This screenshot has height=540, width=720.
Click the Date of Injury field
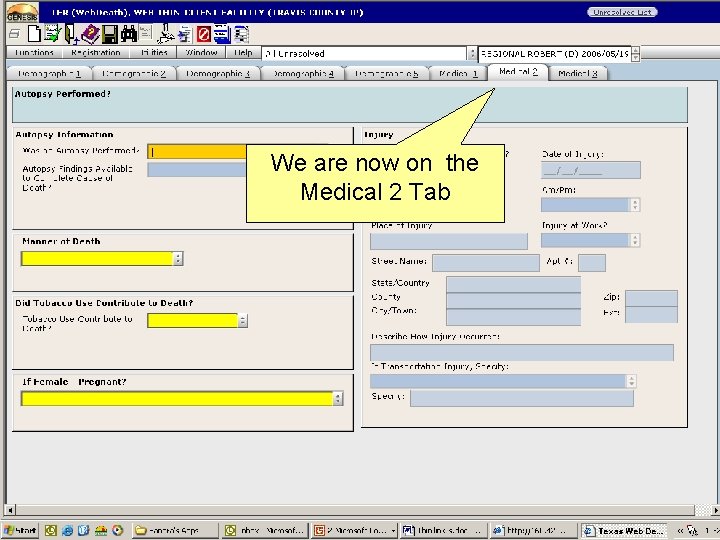click(x=591, y=170)
